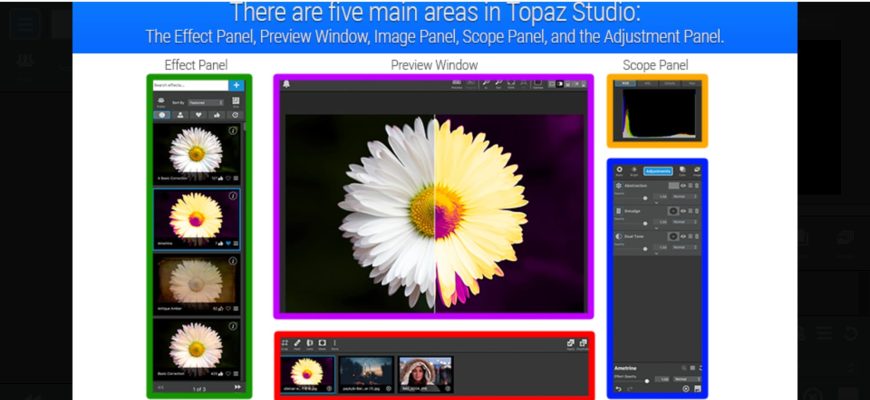Click the Duplicate icon in Image Panel
This screenshot has height=400, width=870.
(x=583, y=345)
